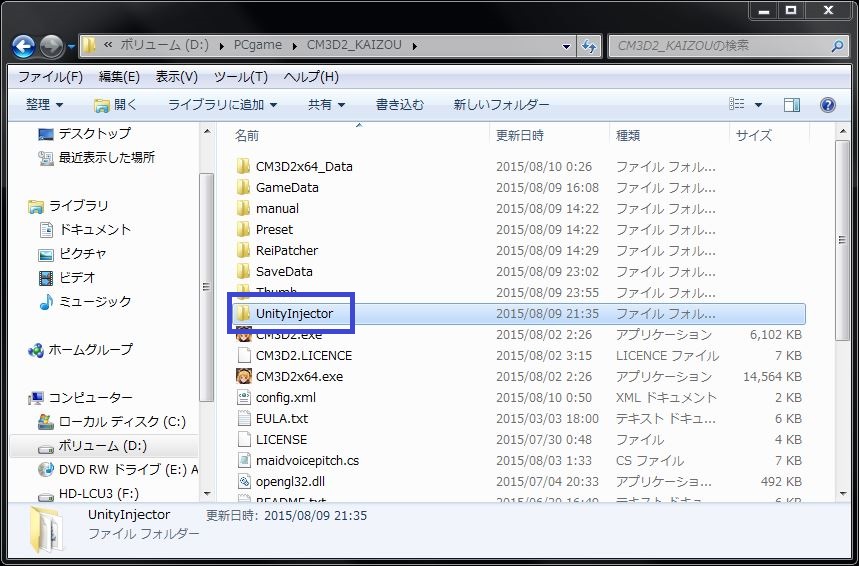Sort by 種類 column header
Viewport: 859px width, 566px height.
(628, 135)
